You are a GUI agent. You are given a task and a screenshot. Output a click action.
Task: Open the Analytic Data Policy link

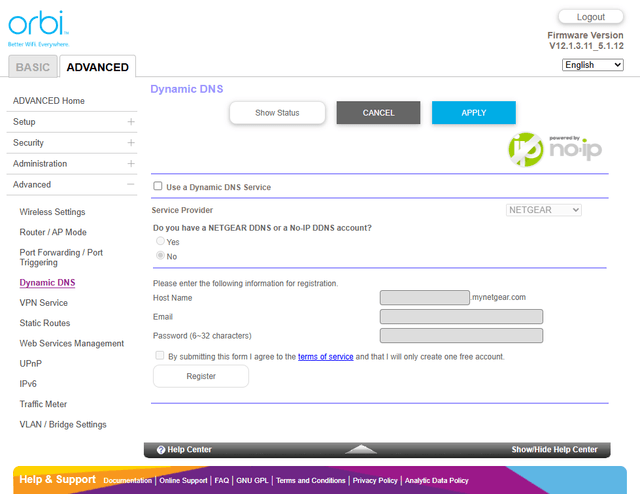(x=436, y=481)
